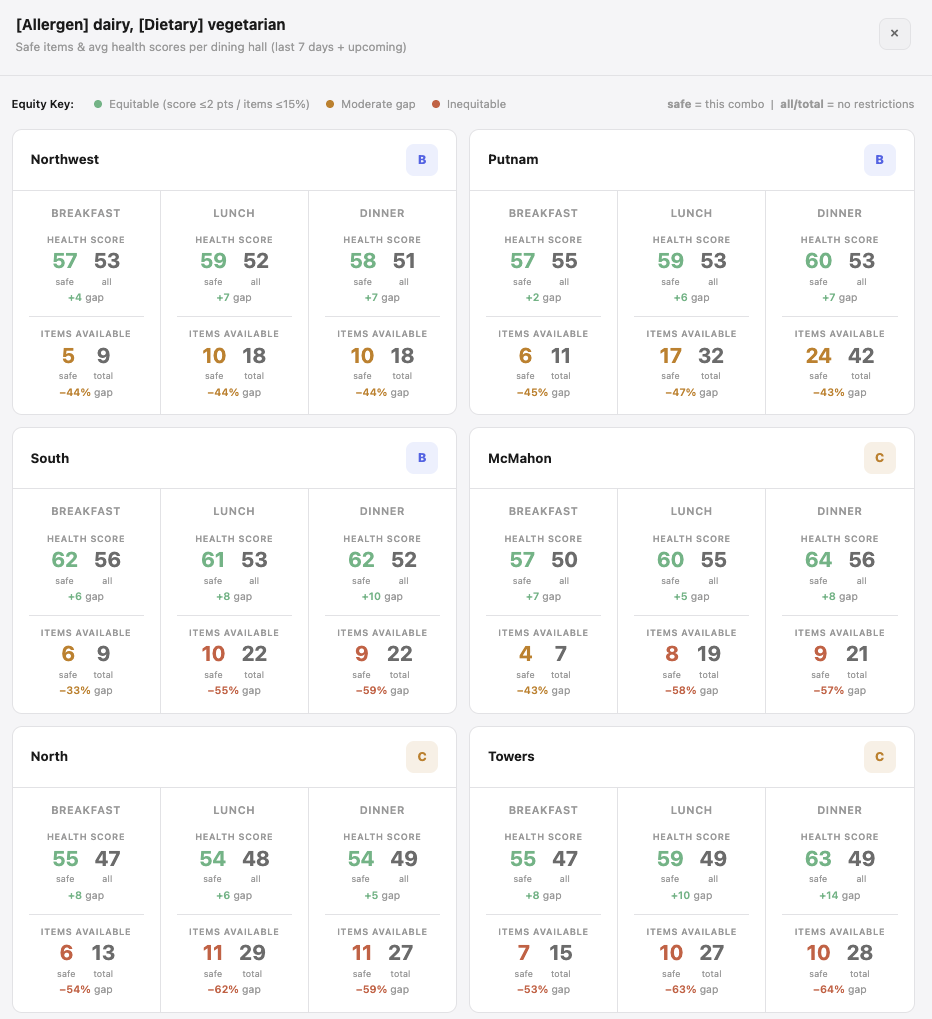Click the North dining hall title
Screen dimensions: 932x1019
49,756
